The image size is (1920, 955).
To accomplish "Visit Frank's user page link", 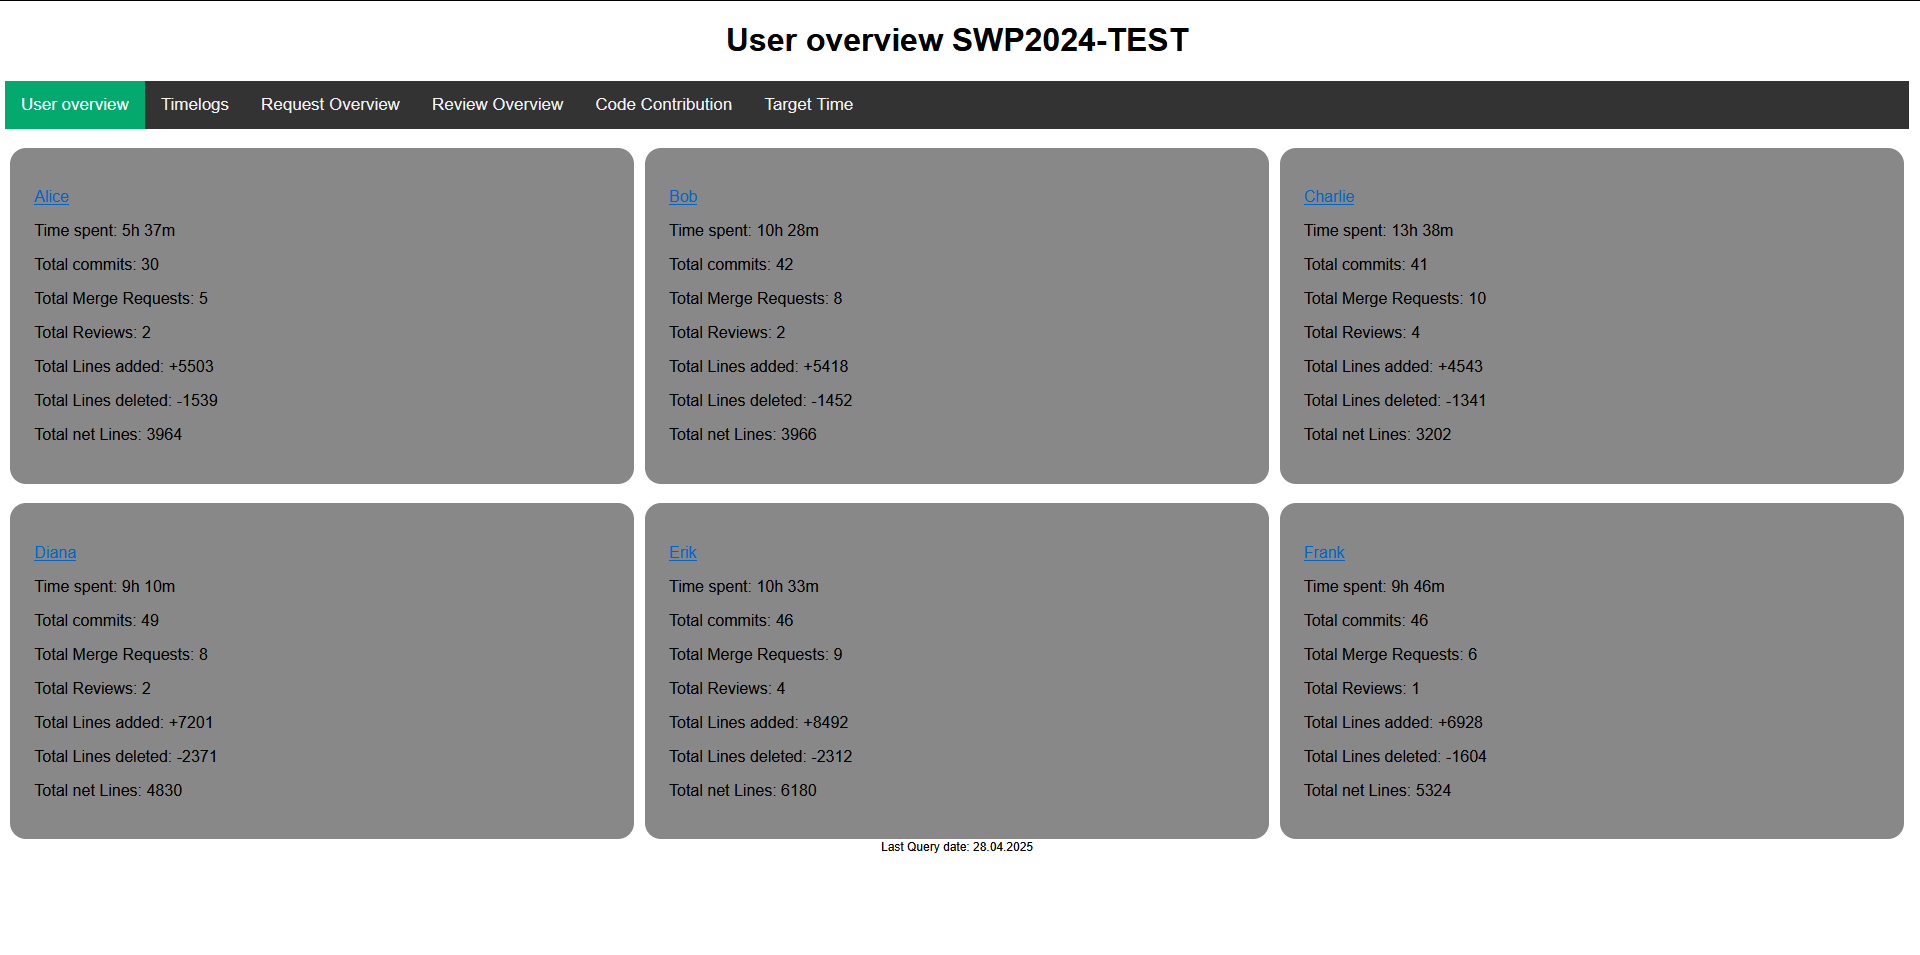I will pos(1324,553).
